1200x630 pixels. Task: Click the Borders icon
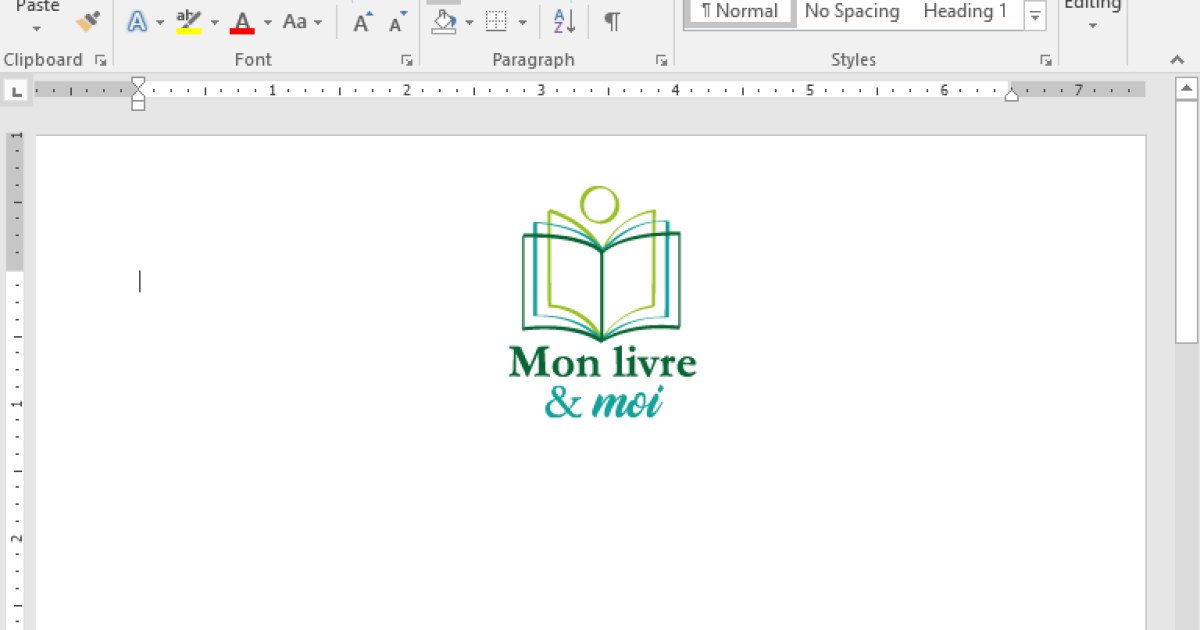[497, 21]
